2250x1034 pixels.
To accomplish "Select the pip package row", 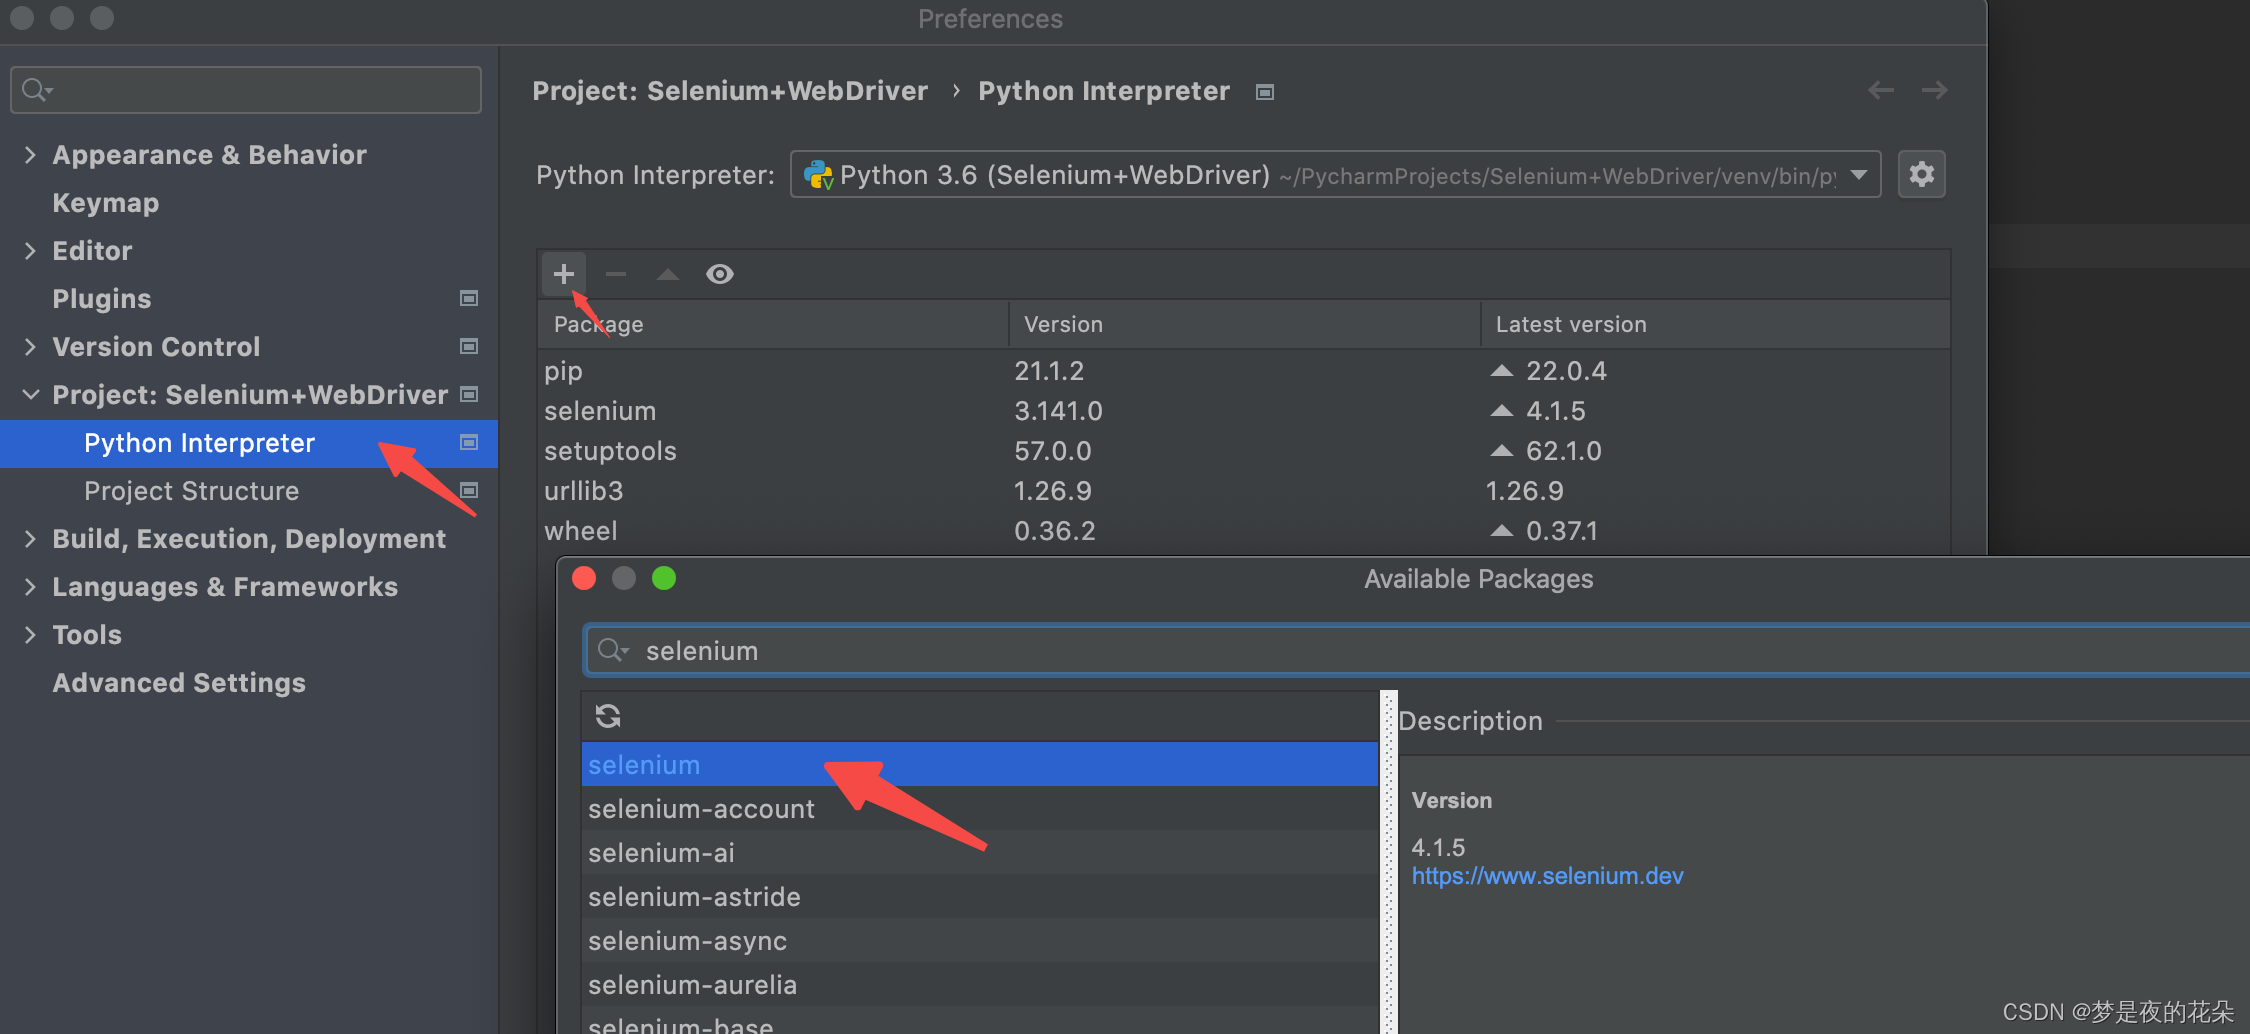I will pos(1244,371).
